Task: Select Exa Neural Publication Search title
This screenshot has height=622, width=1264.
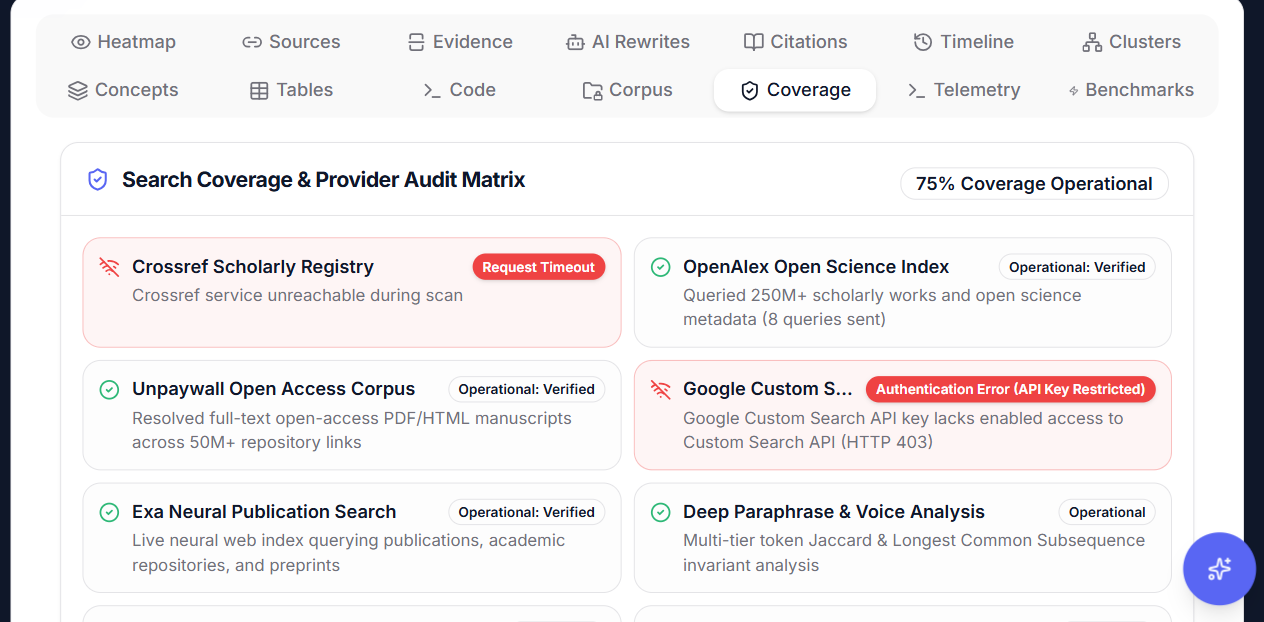Action: (264, 512)
